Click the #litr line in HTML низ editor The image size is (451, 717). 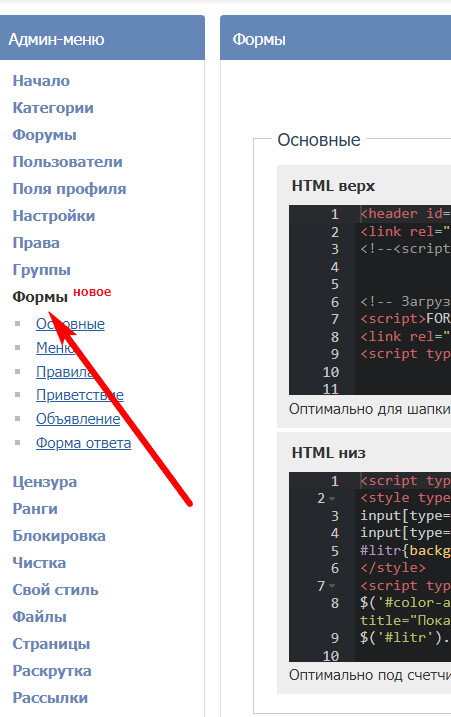click(405, 551)
